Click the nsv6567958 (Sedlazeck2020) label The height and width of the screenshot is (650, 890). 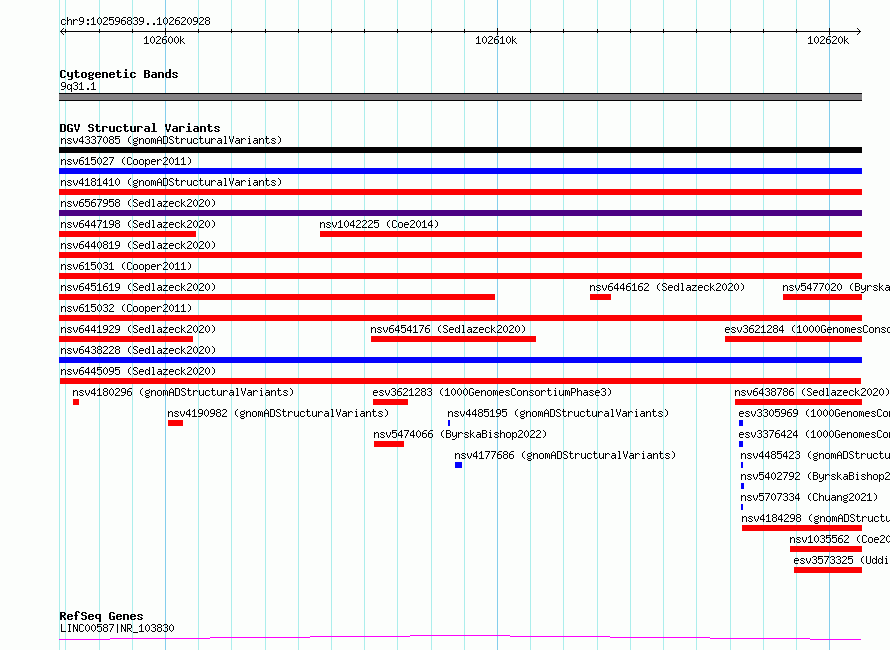138,203
